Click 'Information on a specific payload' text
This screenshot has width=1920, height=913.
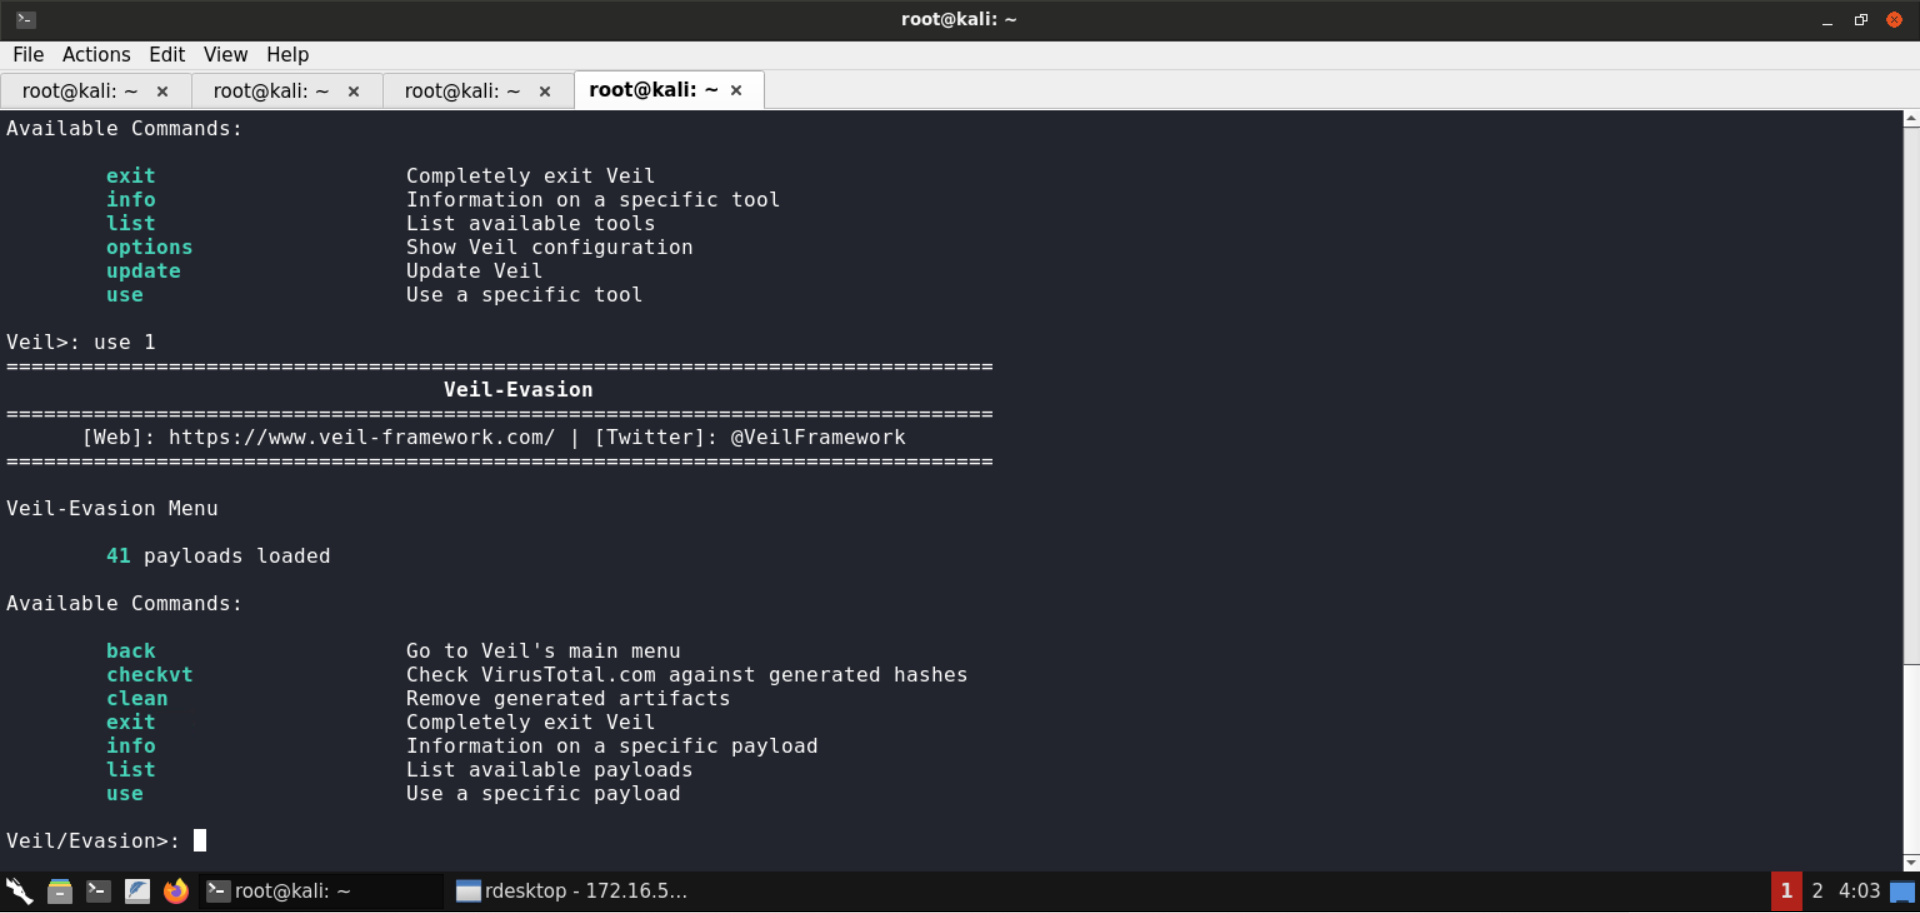pos(612,746)
